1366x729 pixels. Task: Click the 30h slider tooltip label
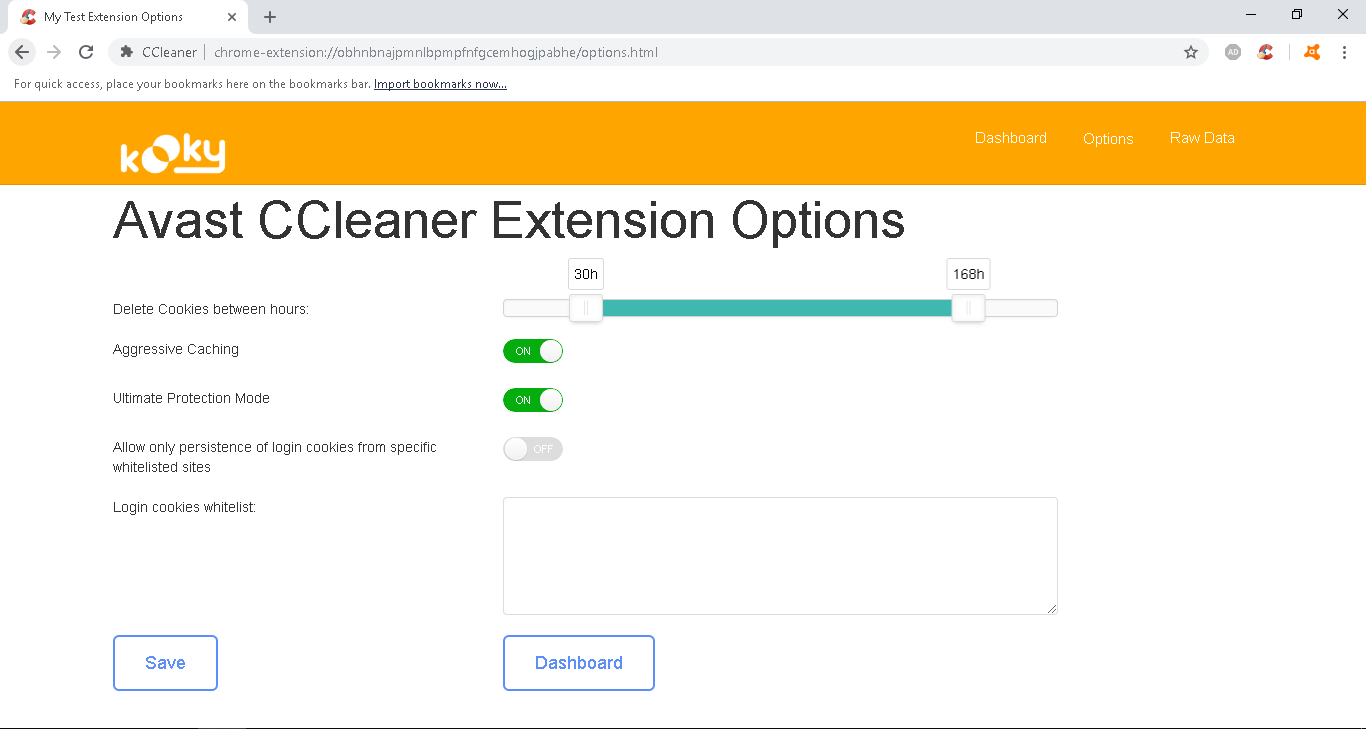click(586, 274)
